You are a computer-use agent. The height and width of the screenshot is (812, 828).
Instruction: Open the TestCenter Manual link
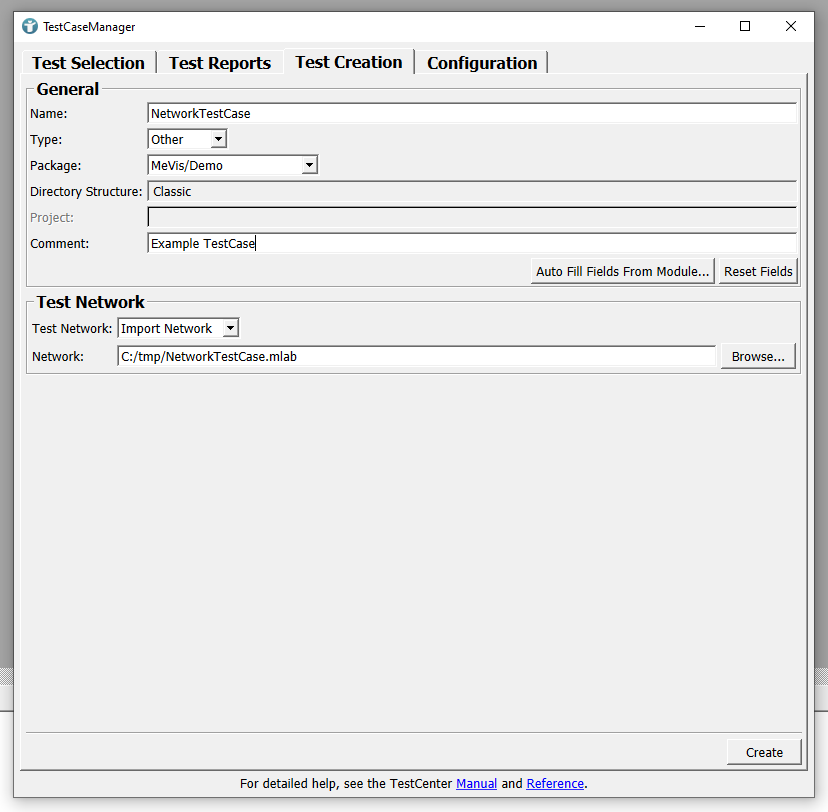476,784
